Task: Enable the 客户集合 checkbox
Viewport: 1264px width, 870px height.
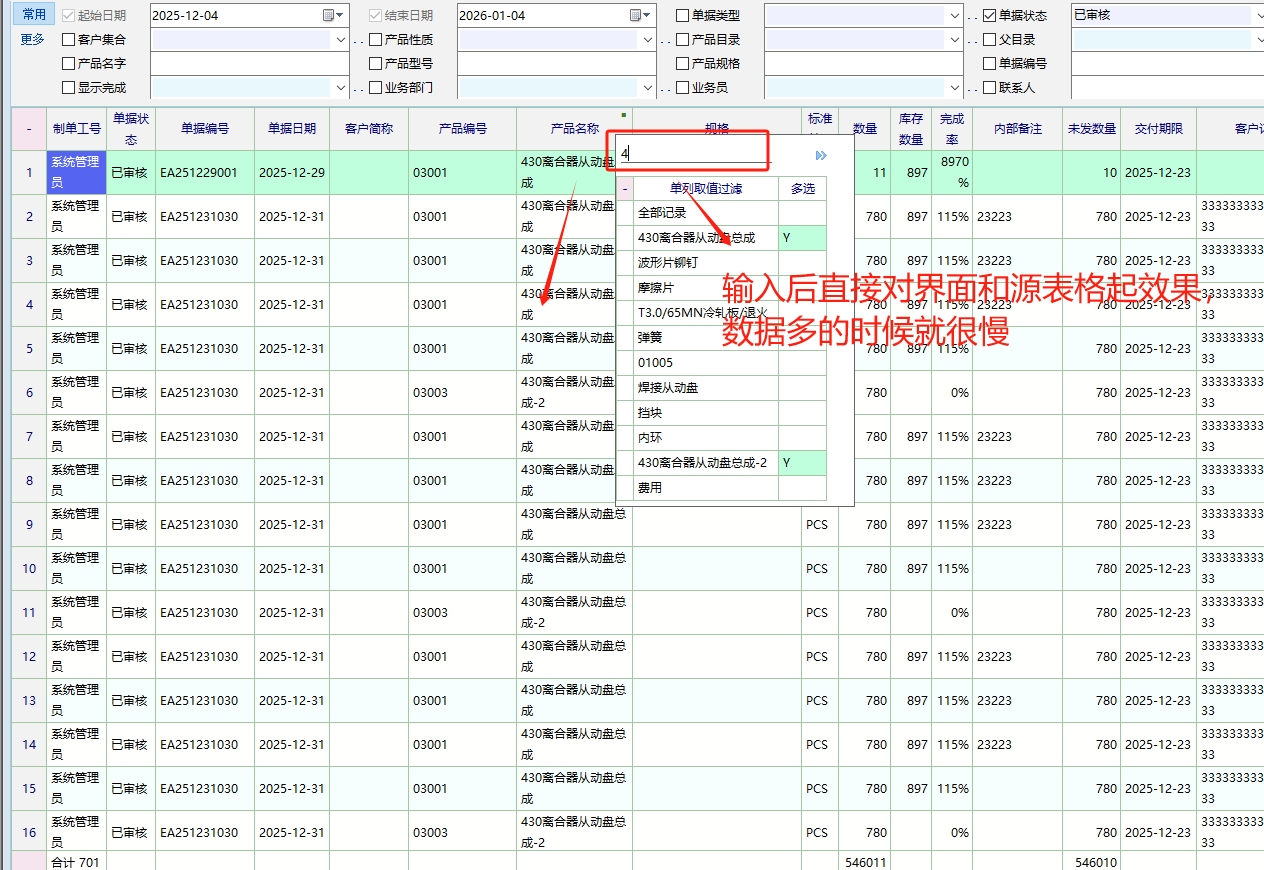Action: click(69, 40)
